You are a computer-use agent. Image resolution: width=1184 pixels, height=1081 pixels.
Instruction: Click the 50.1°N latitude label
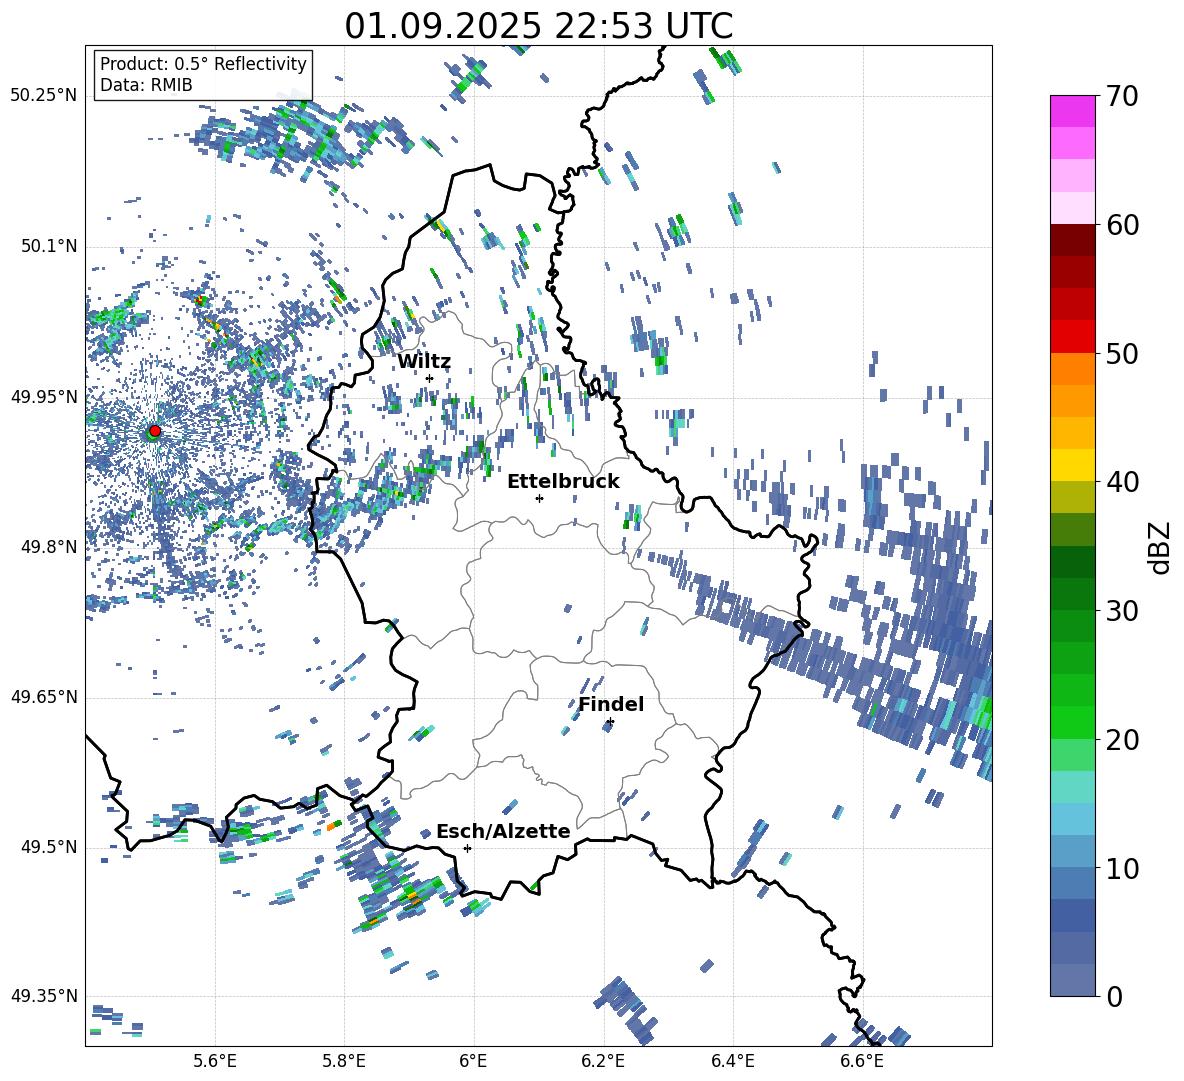point(48,246)
